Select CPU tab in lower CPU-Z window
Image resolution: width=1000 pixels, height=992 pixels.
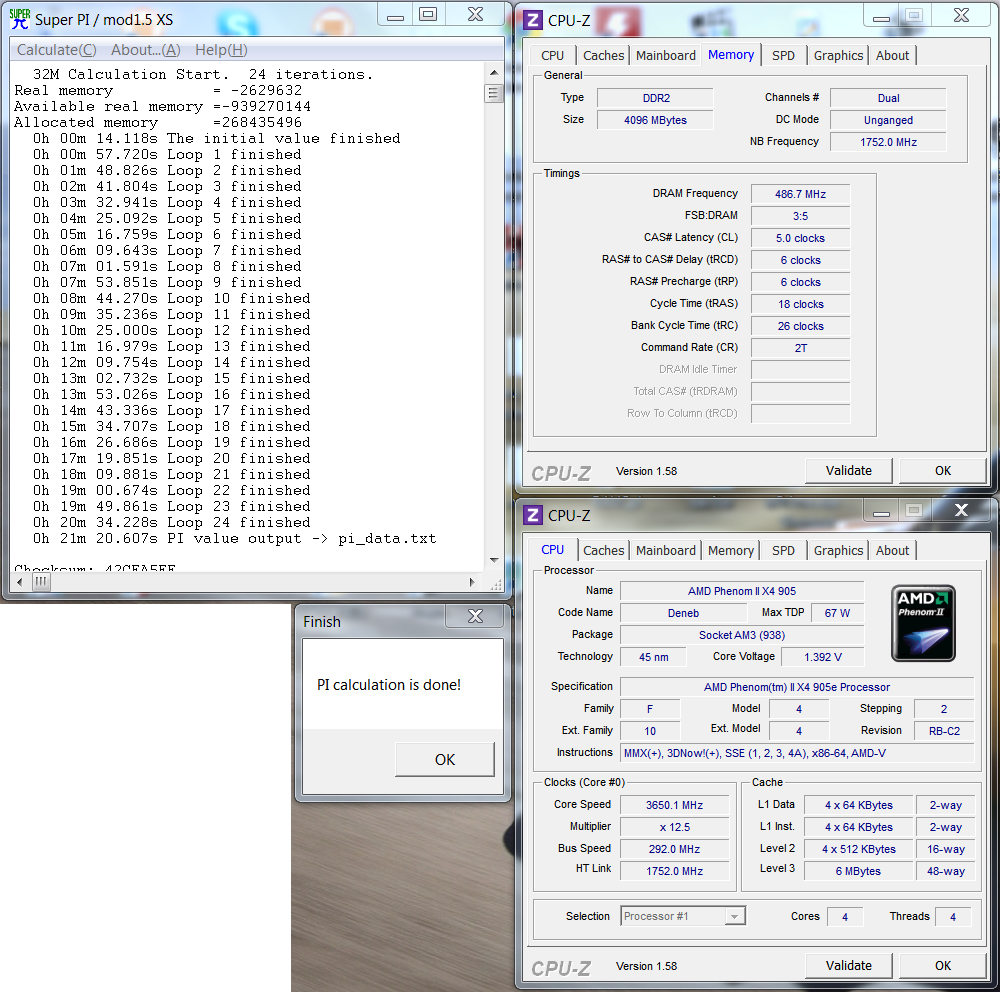point(552,550)
